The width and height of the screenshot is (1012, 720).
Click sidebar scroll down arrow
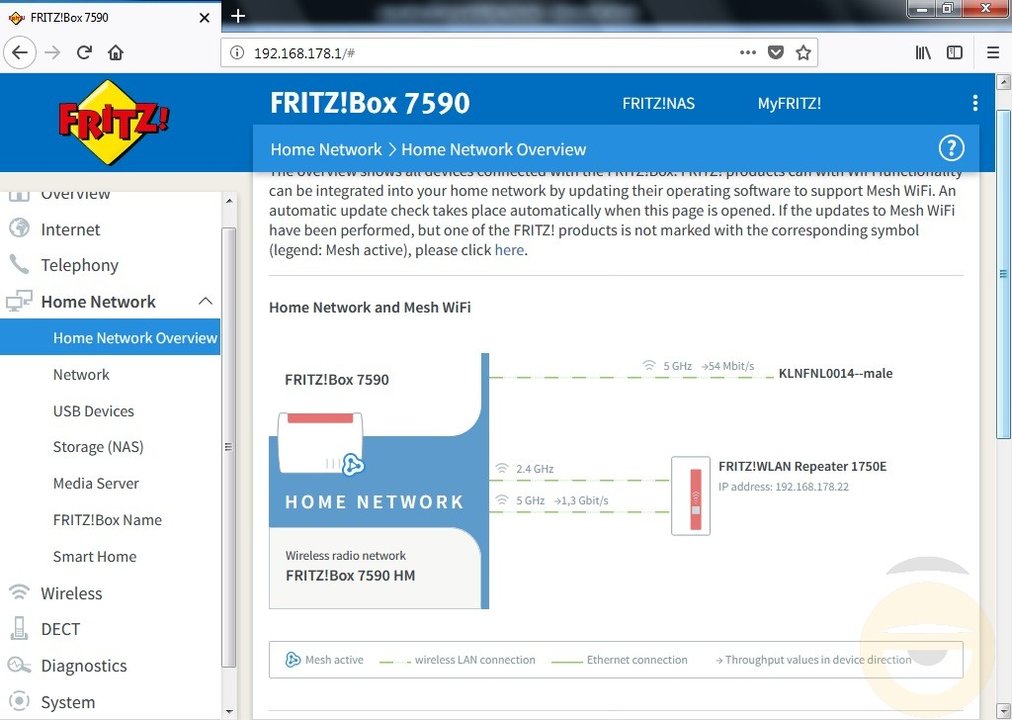[x=229, y=712]
